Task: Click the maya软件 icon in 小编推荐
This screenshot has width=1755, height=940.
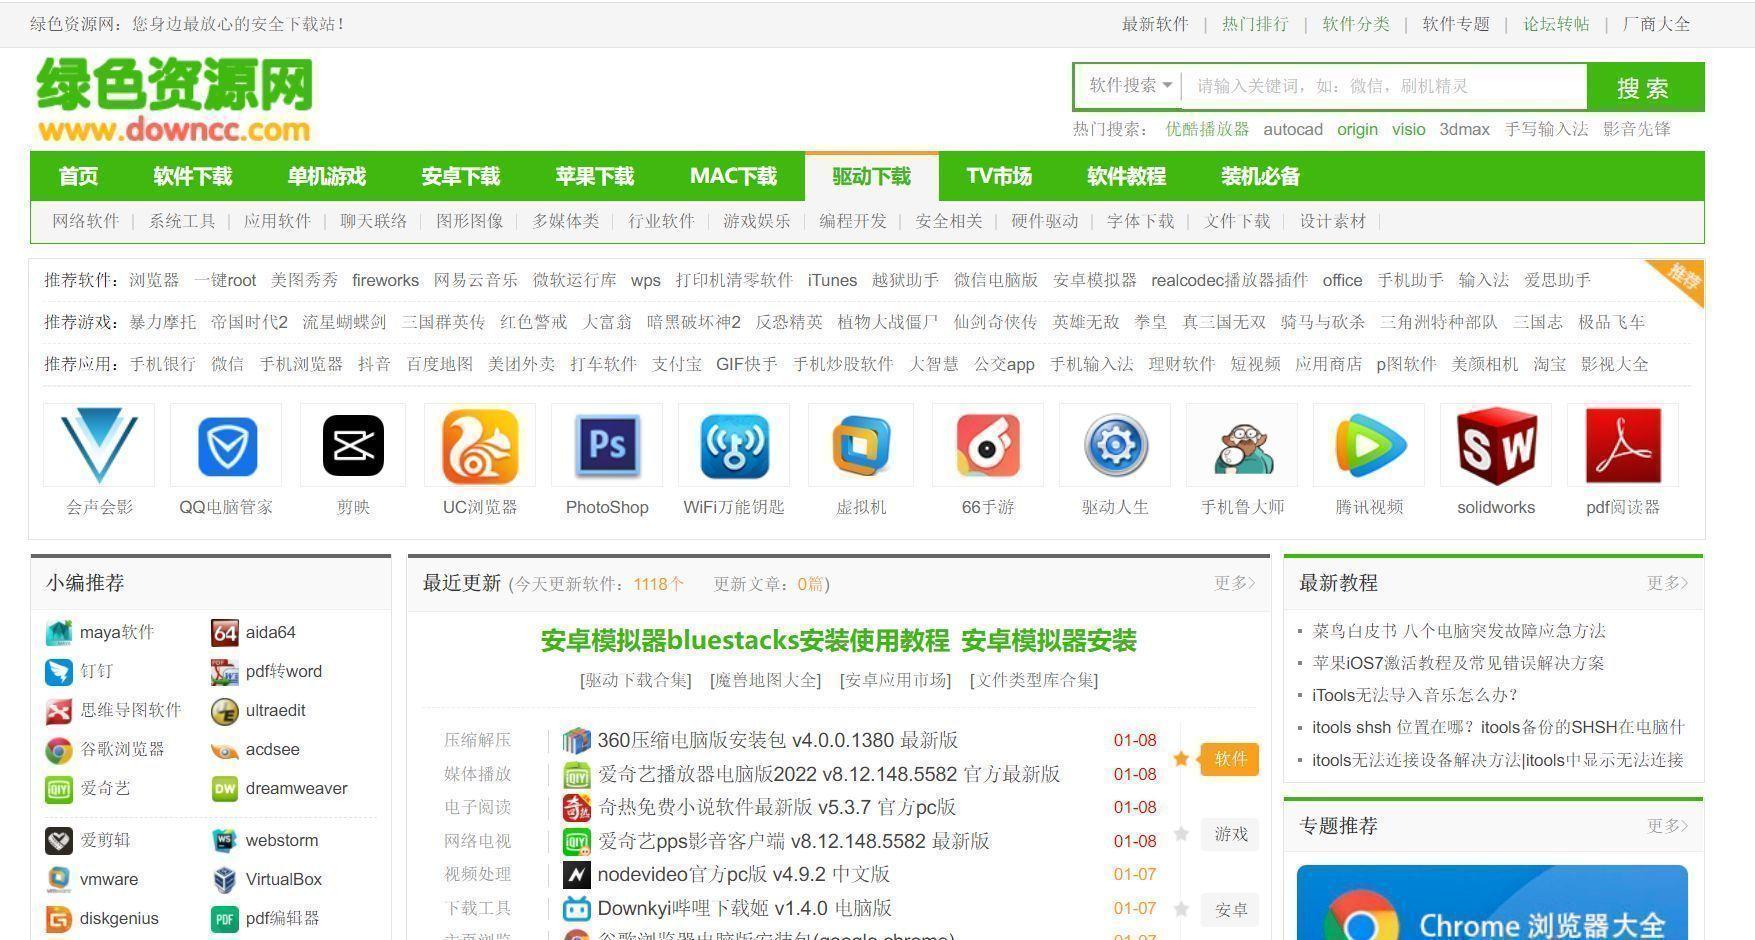Action: (59, 633)
